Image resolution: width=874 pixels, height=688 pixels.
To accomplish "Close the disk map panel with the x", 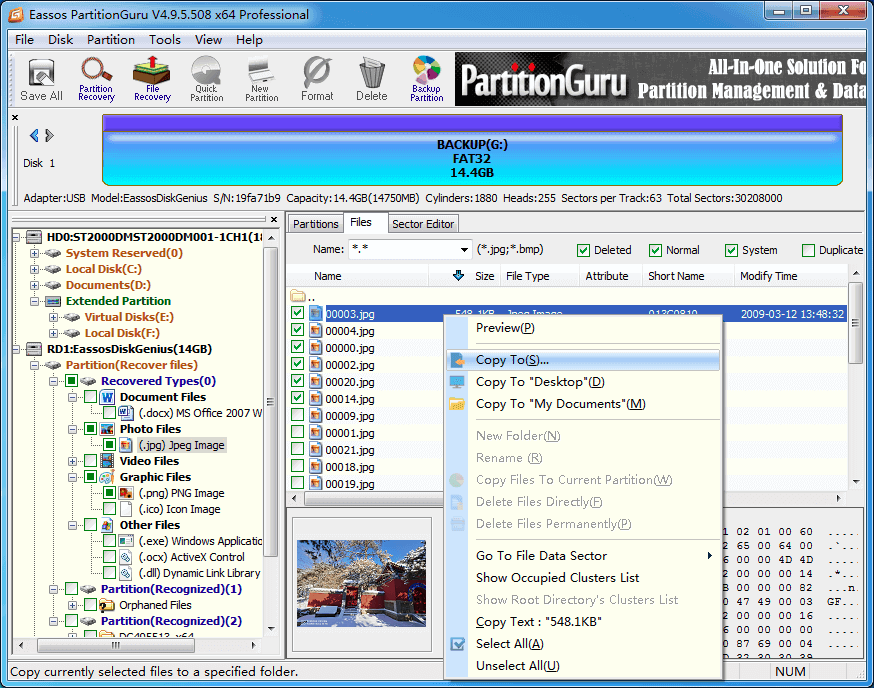I will click(15, 117).
